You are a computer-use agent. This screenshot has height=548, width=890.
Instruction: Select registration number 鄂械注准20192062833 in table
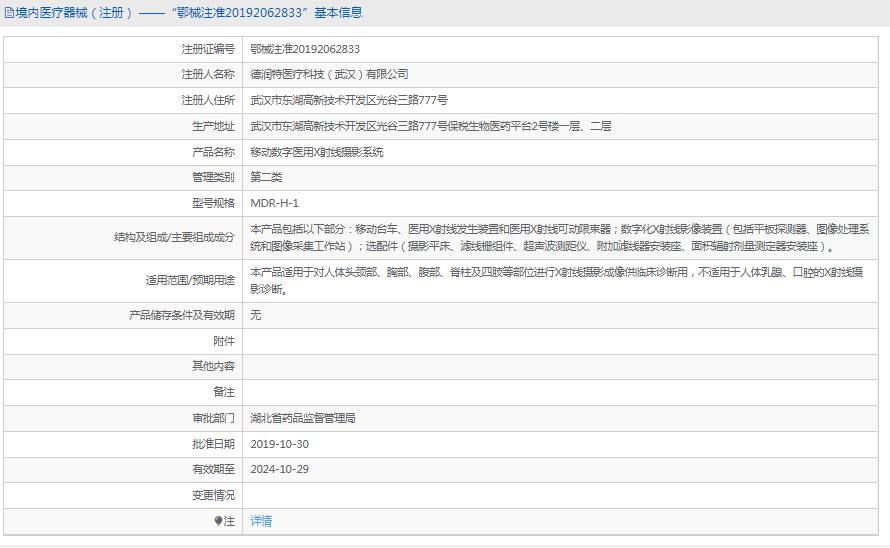305,49
